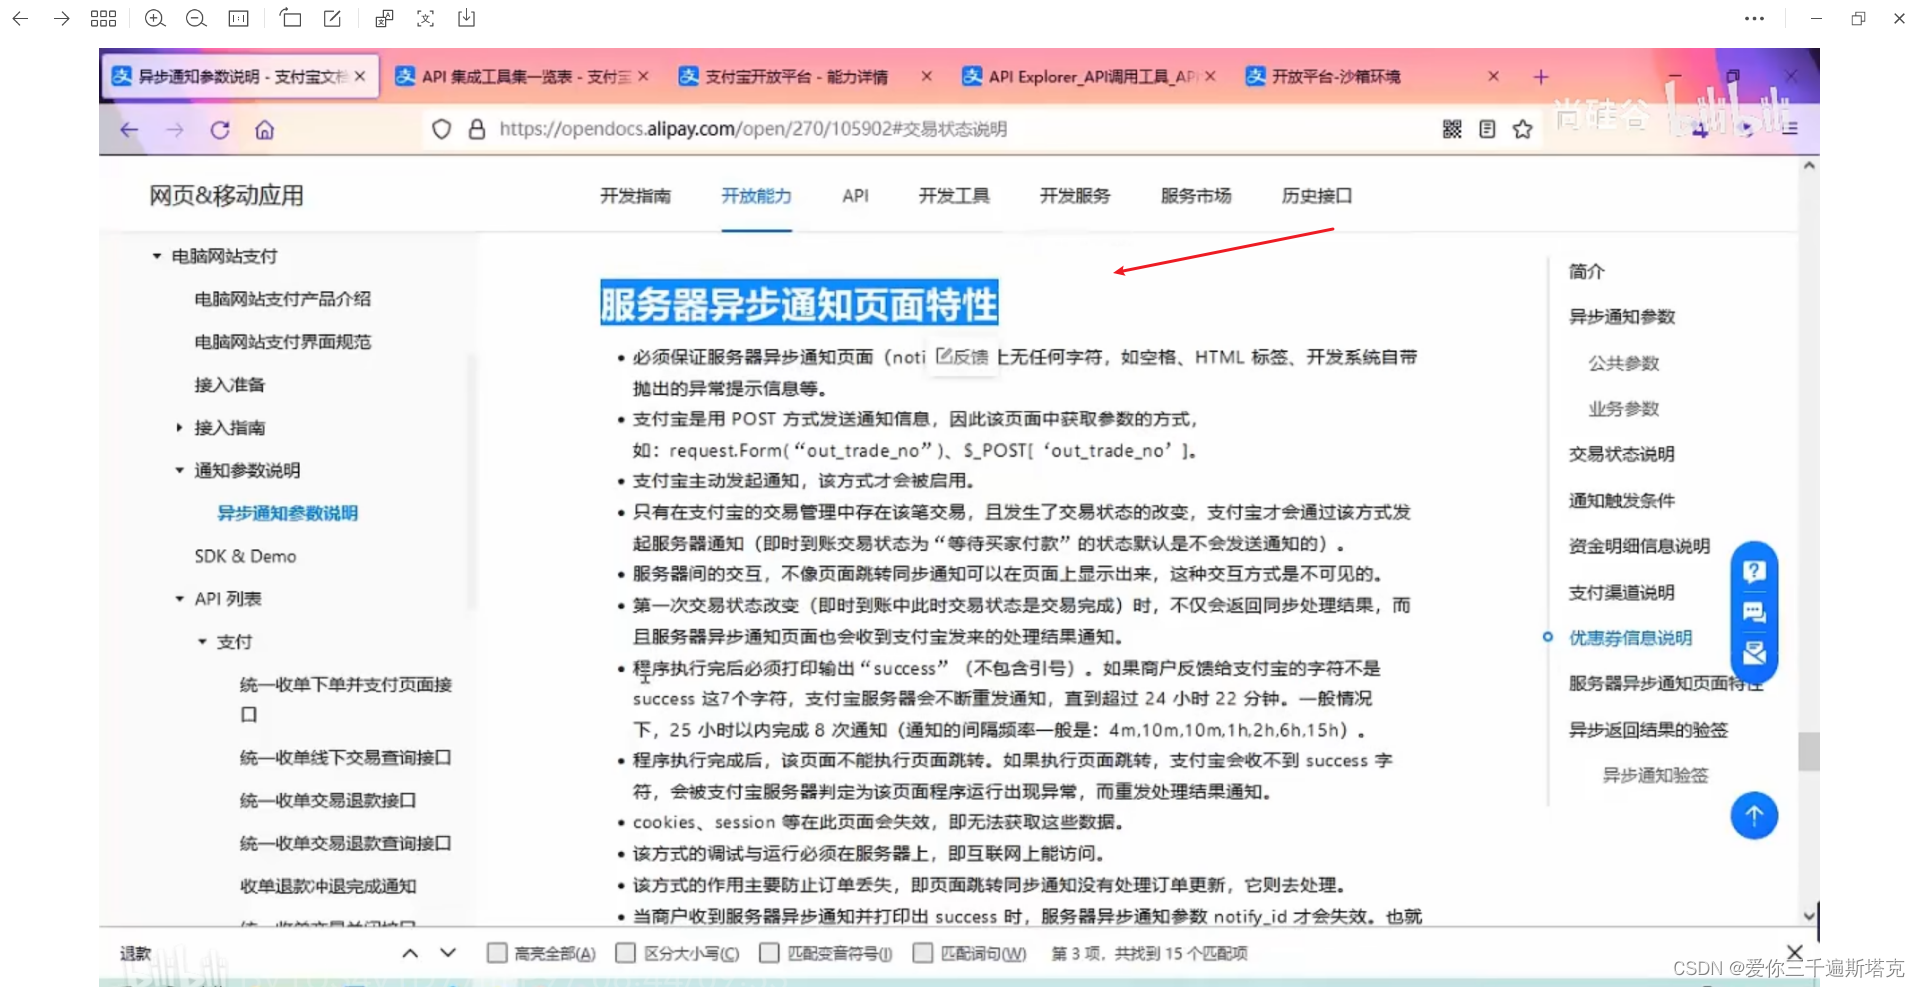
Task: Collapse the 通知参数说明 tree node
Action: coord(179,470)
